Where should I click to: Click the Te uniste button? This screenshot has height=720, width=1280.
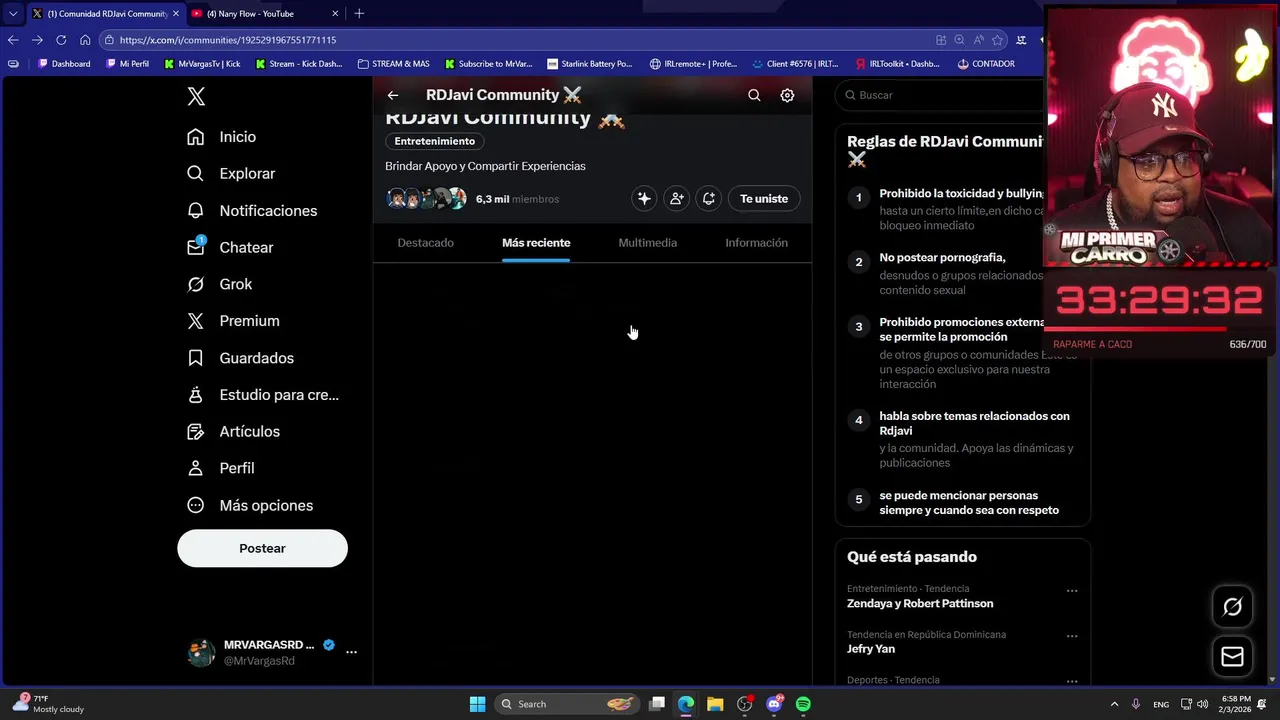coord(764,199)
